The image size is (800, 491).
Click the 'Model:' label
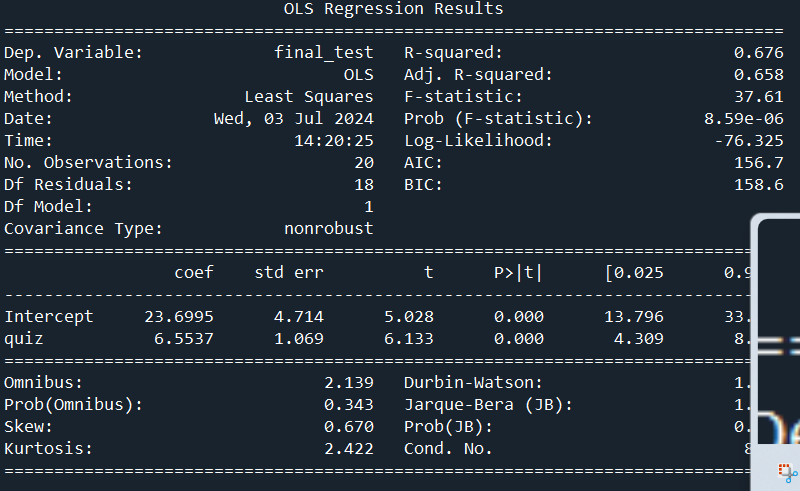tap(33, 75)
